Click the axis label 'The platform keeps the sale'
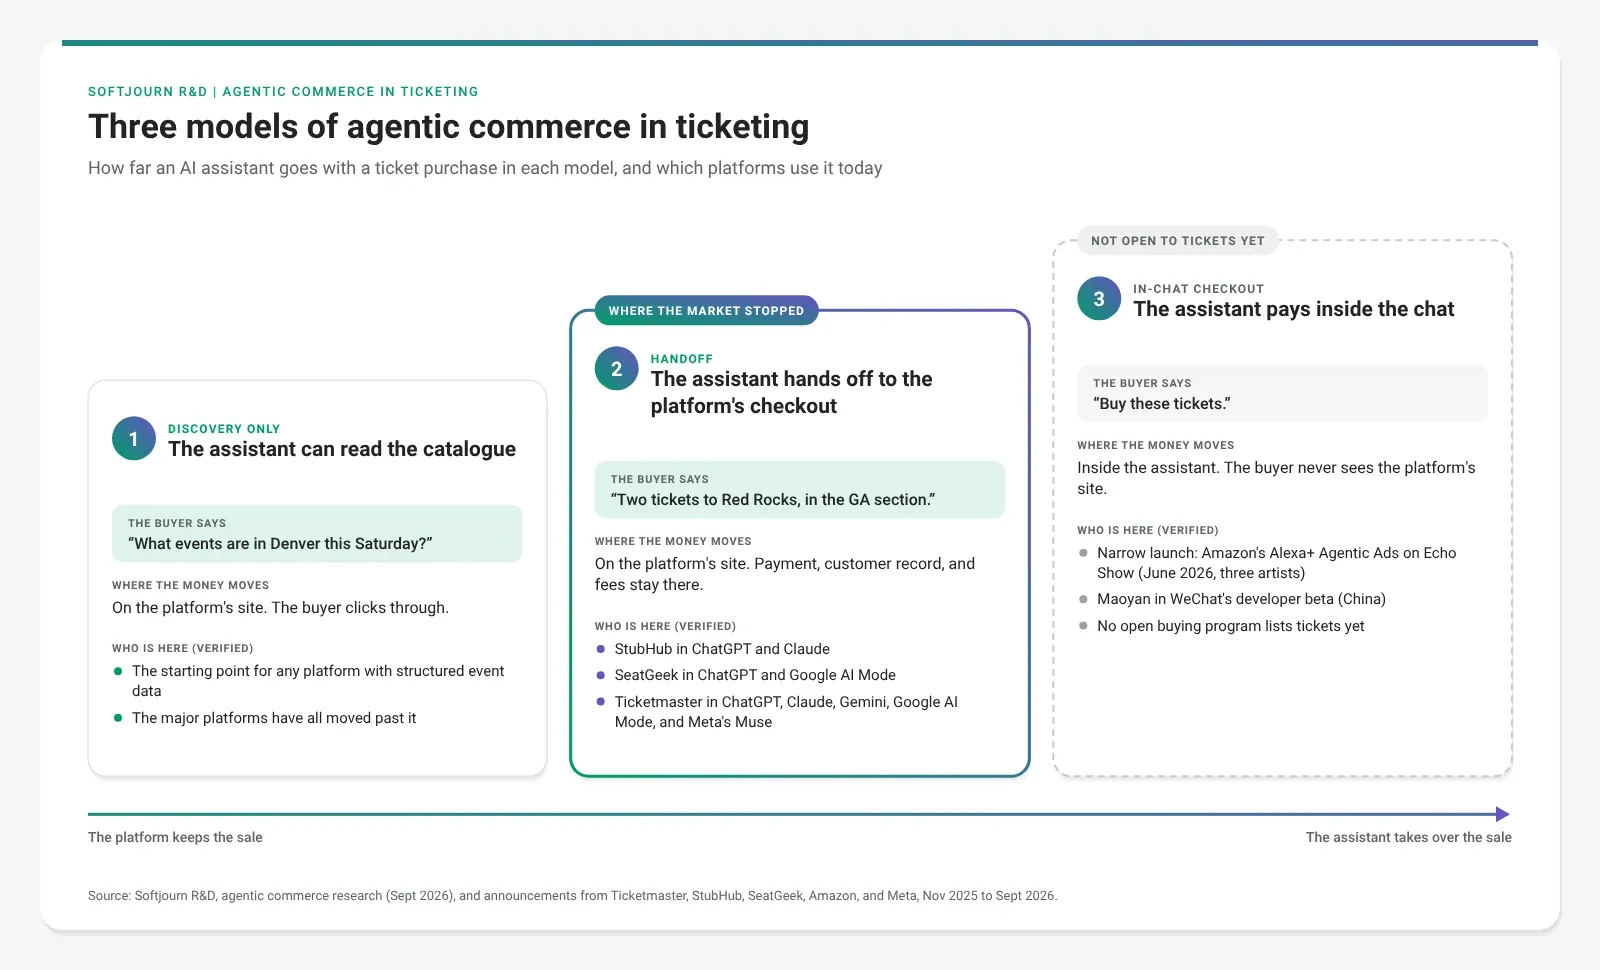The height and width of the screenshot is (970, 1600). click(175, 838)
